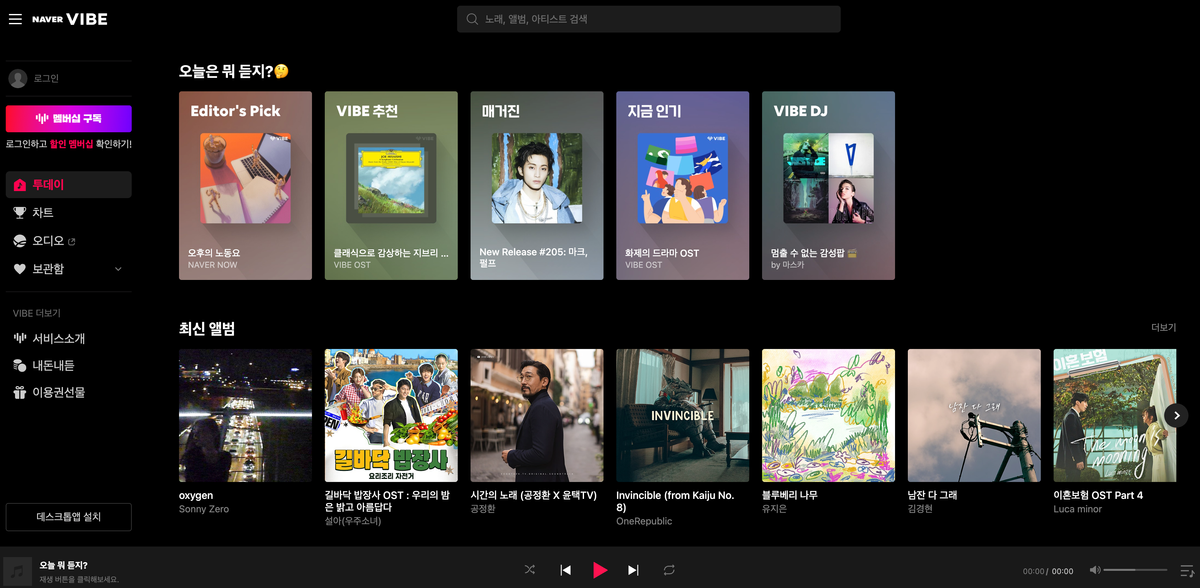Click artist name 공정환
Screen dimensions: 1200x588
point(485,509)
